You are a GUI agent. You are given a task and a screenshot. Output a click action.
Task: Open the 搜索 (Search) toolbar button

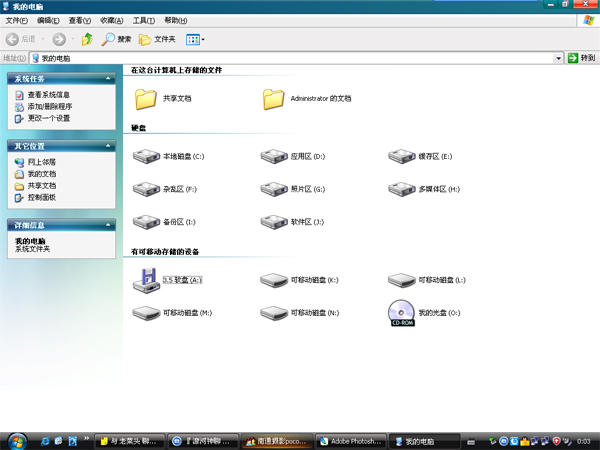click(x=116, y=39)
